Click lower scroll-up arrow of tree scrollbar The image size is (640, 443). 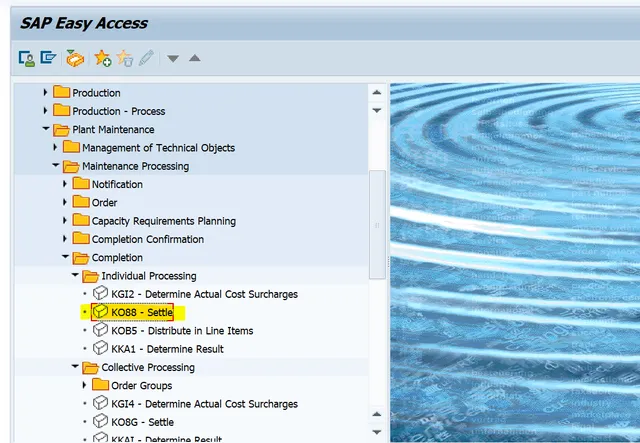(377, 414)
